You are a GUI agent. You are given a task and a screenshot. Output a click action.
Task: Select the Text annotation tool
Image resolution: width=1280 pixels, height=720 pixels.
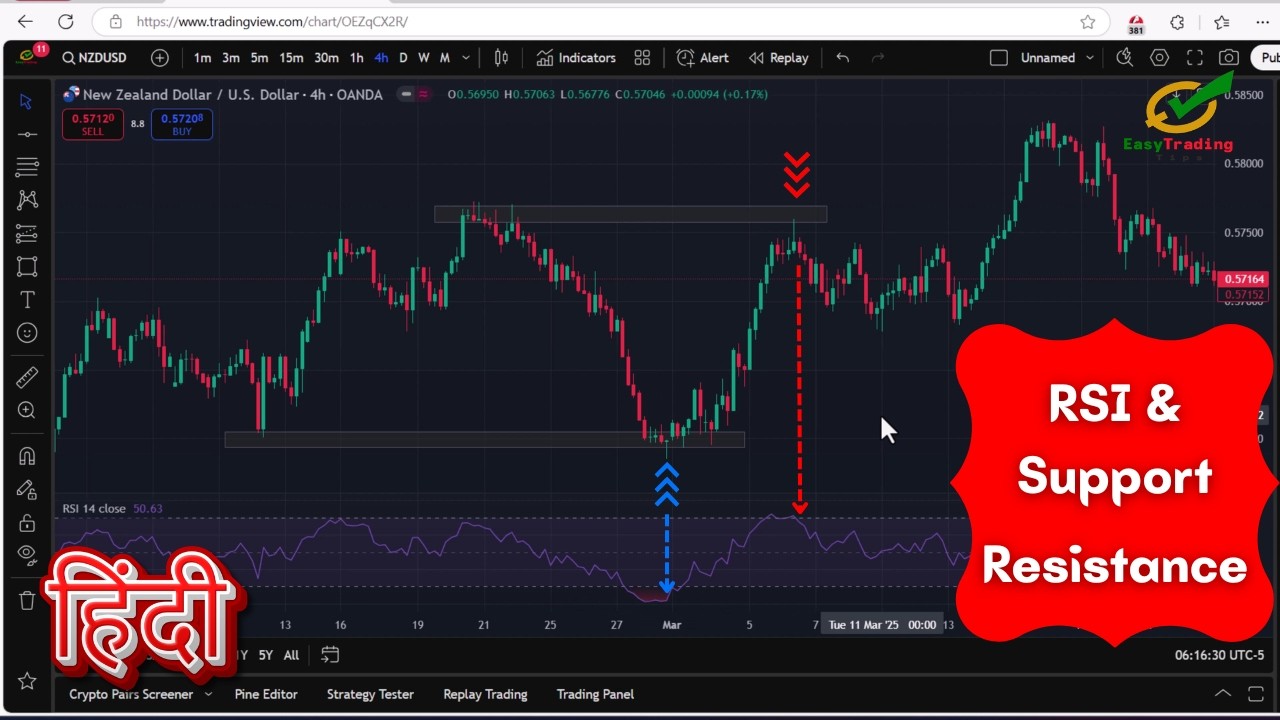point(27,299)
